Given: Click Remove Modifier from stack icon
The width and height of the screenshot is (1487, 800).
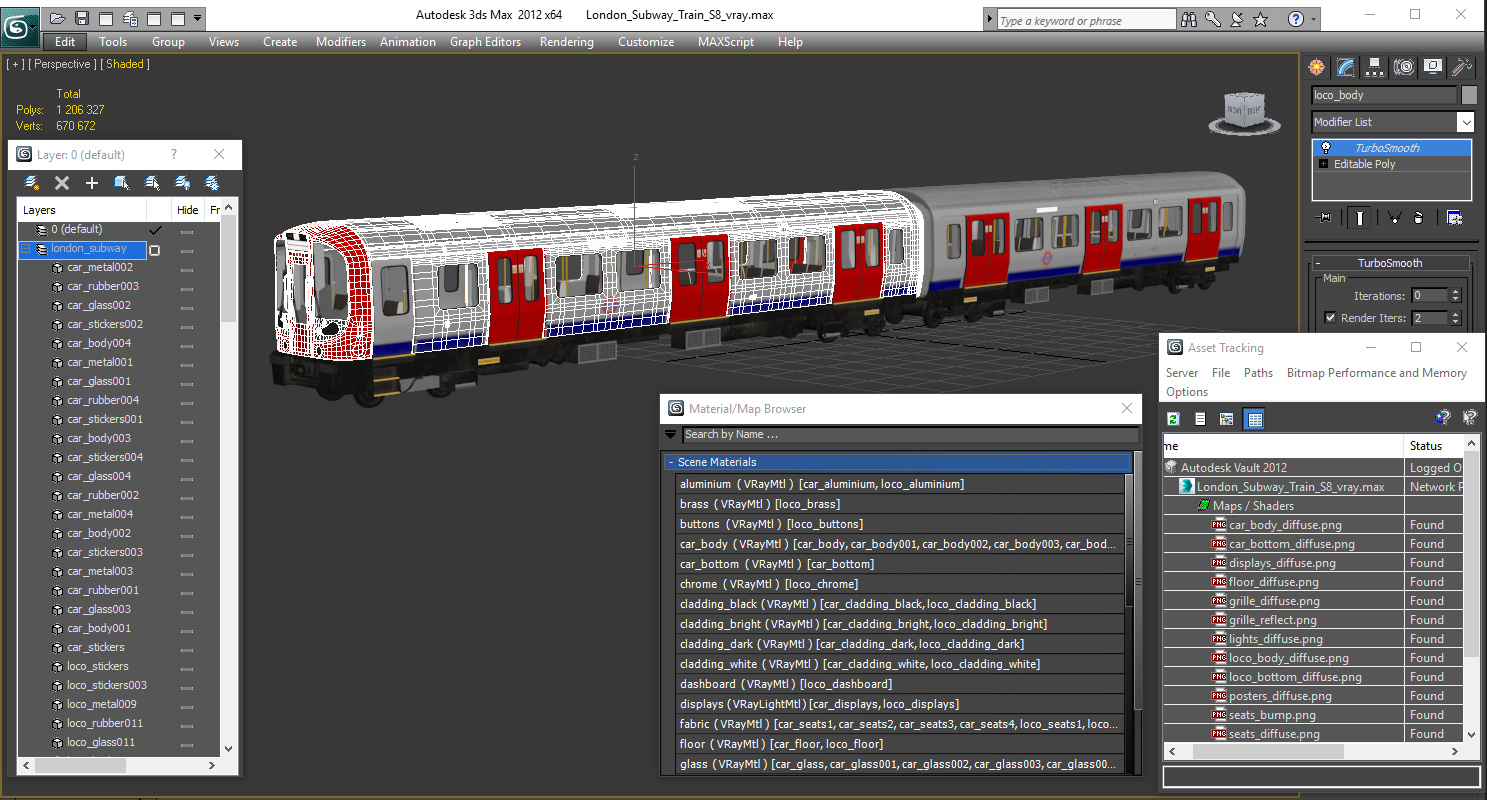Looking at the screenshot, I should tap(1420, 218).
